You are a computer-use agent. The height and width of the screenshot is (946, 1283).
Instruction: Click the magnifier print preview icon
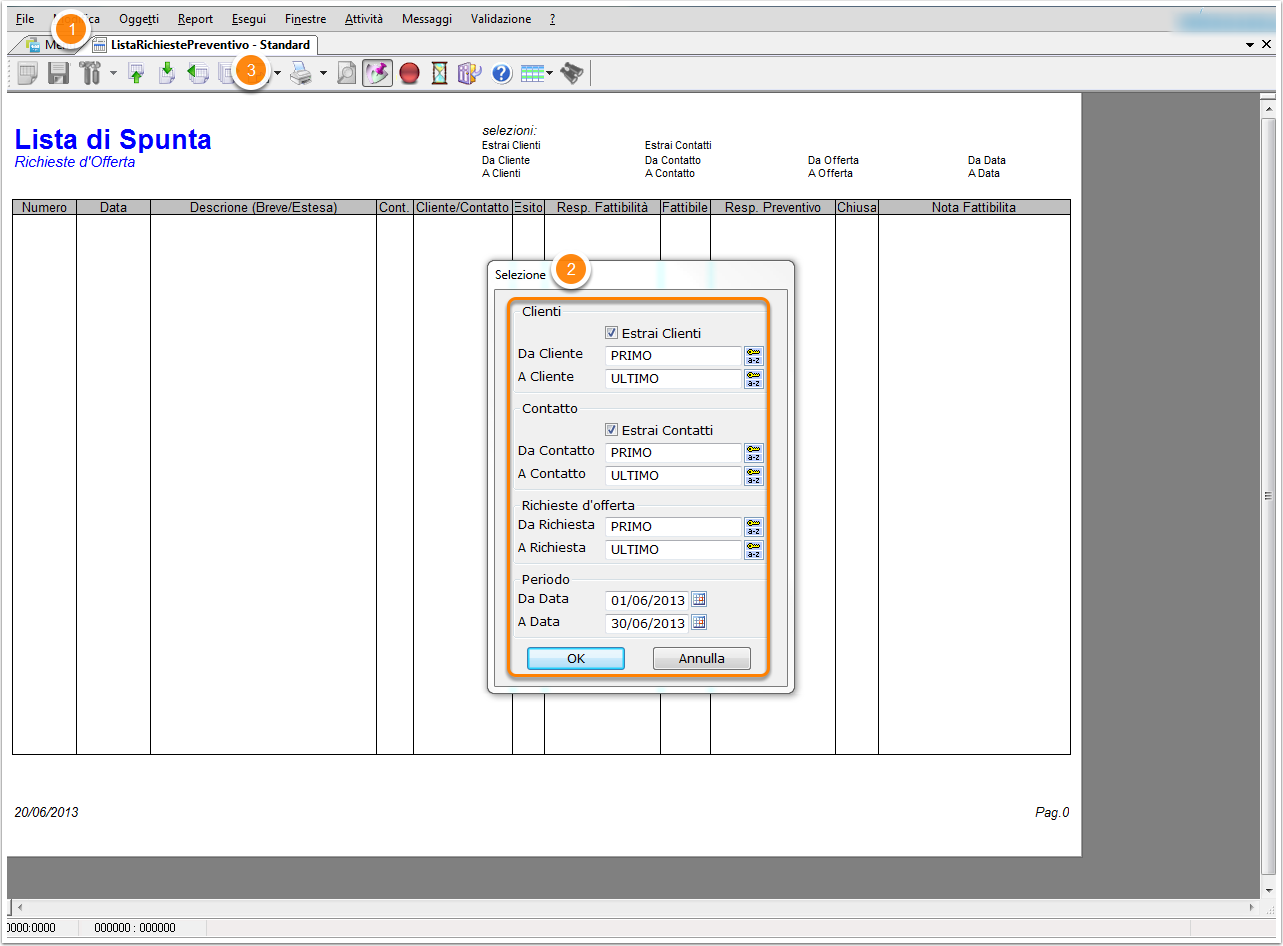tap(347, 74)
